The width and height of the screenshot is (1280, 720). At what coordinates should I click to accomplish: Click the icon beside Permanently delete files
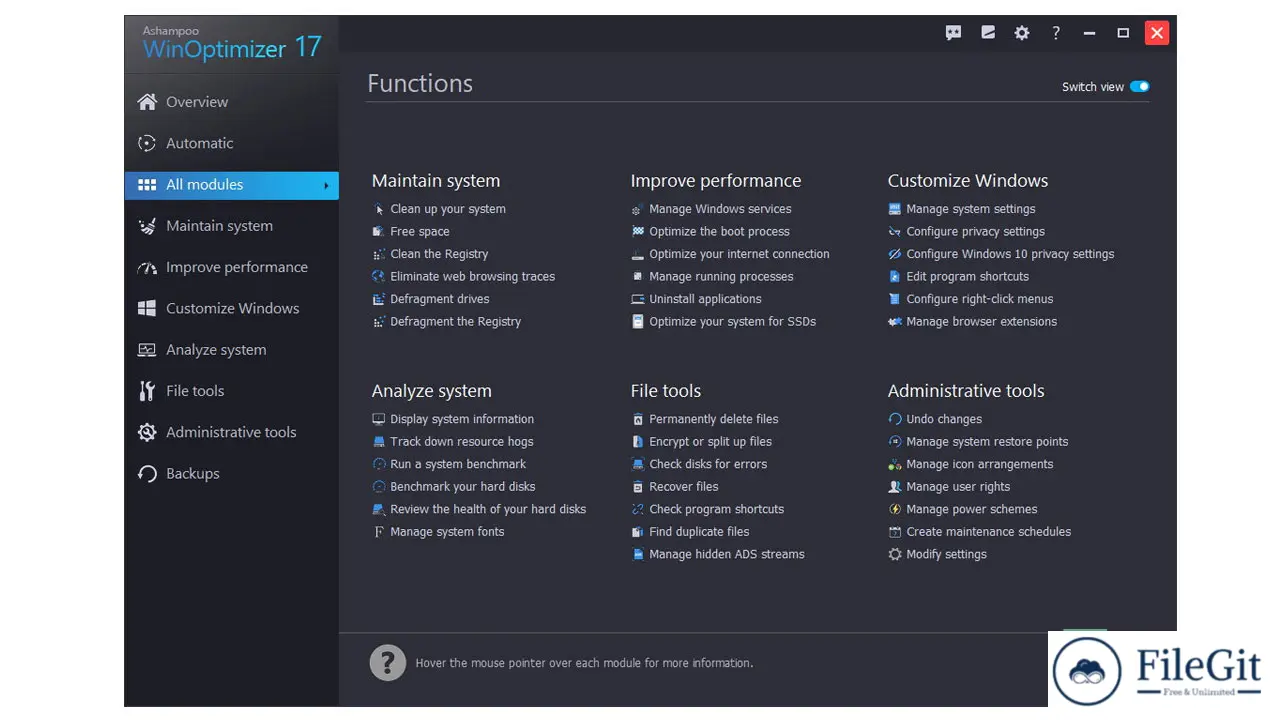click(x=638, y=419)
